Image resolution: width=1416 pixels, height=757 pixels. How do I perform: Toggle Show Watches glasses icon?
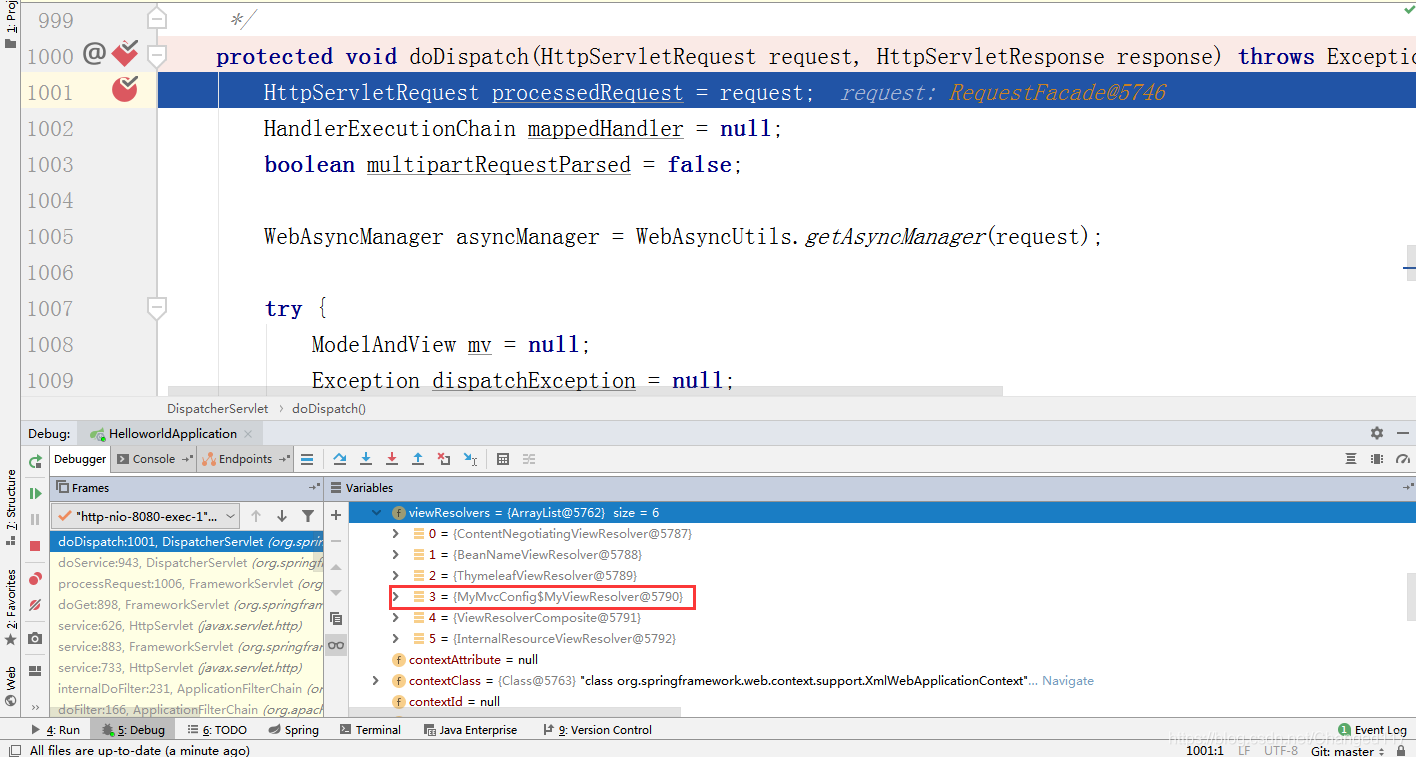point(336,645)
